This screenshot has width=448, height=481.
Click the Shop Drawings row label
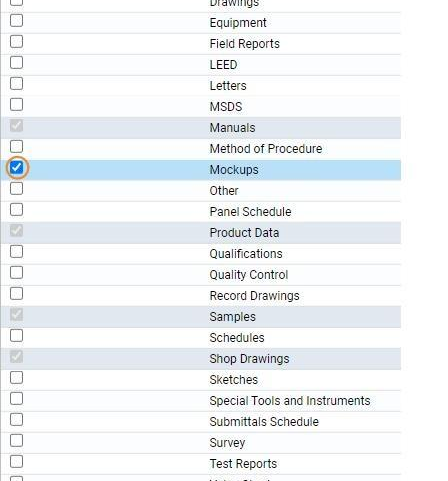pos(249,359)
